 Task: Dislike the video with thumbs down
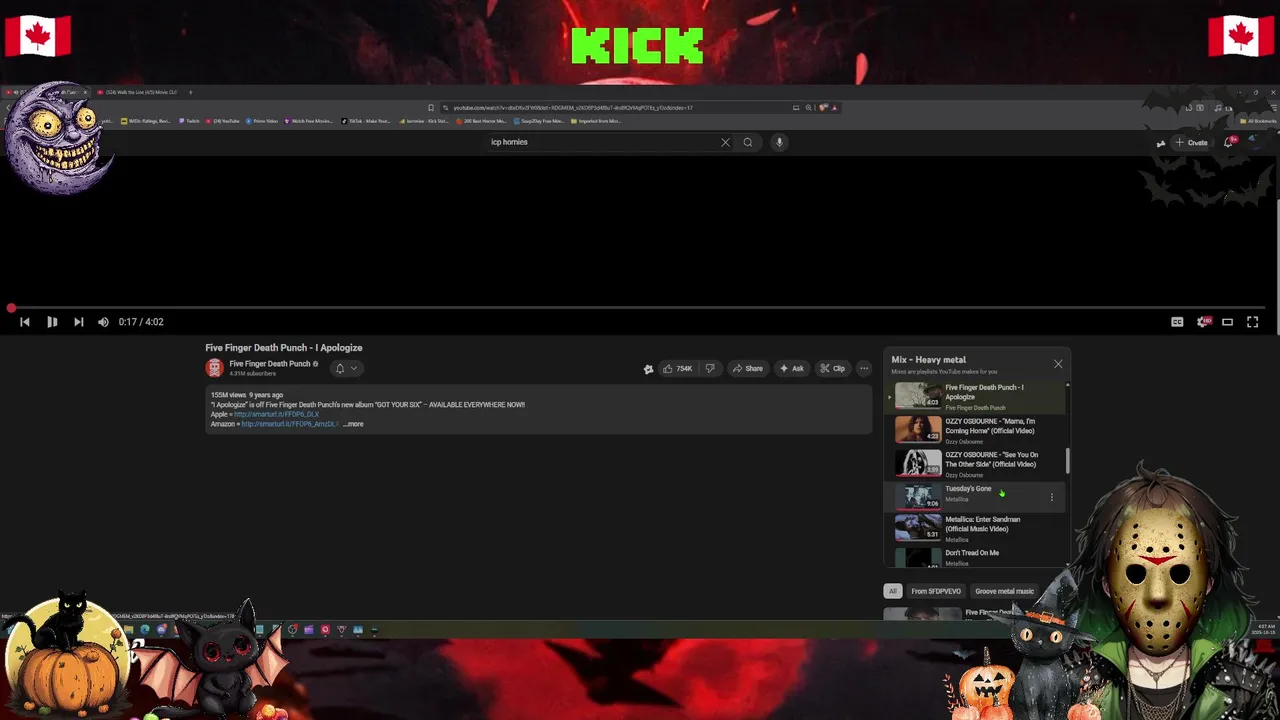[x=710, y=369]
